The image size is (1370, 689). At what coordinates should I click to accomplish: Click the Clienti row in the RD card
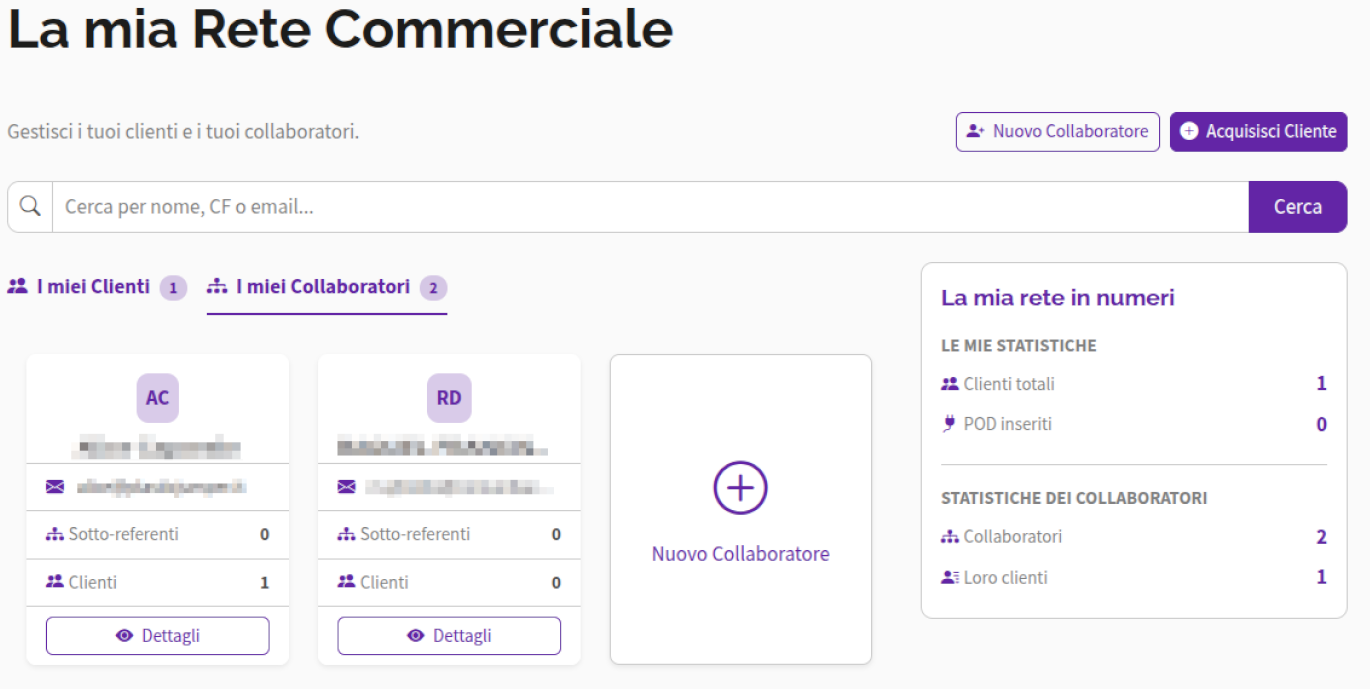[449, 582]
